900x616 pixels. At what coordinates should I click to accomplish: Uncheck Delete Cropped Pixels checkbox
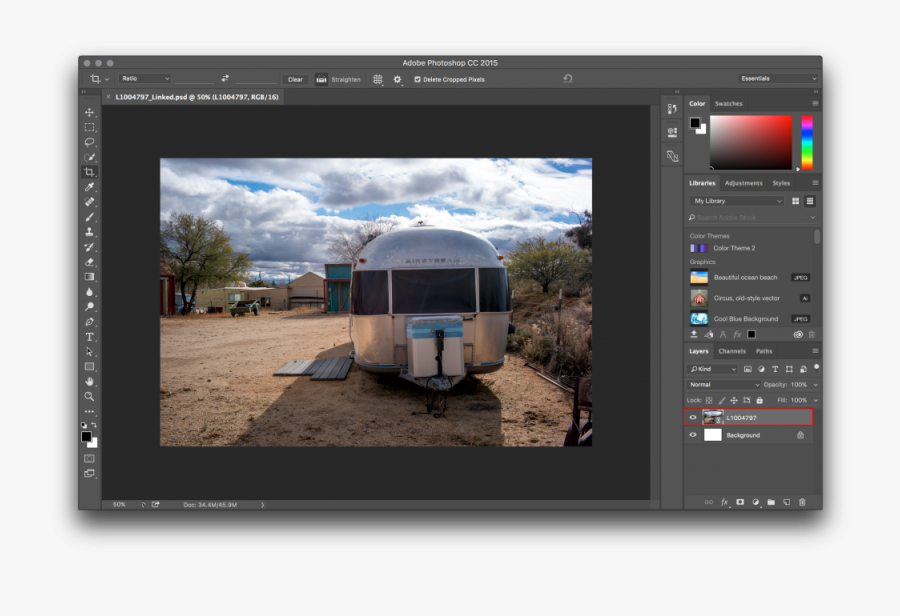(418, 79)
